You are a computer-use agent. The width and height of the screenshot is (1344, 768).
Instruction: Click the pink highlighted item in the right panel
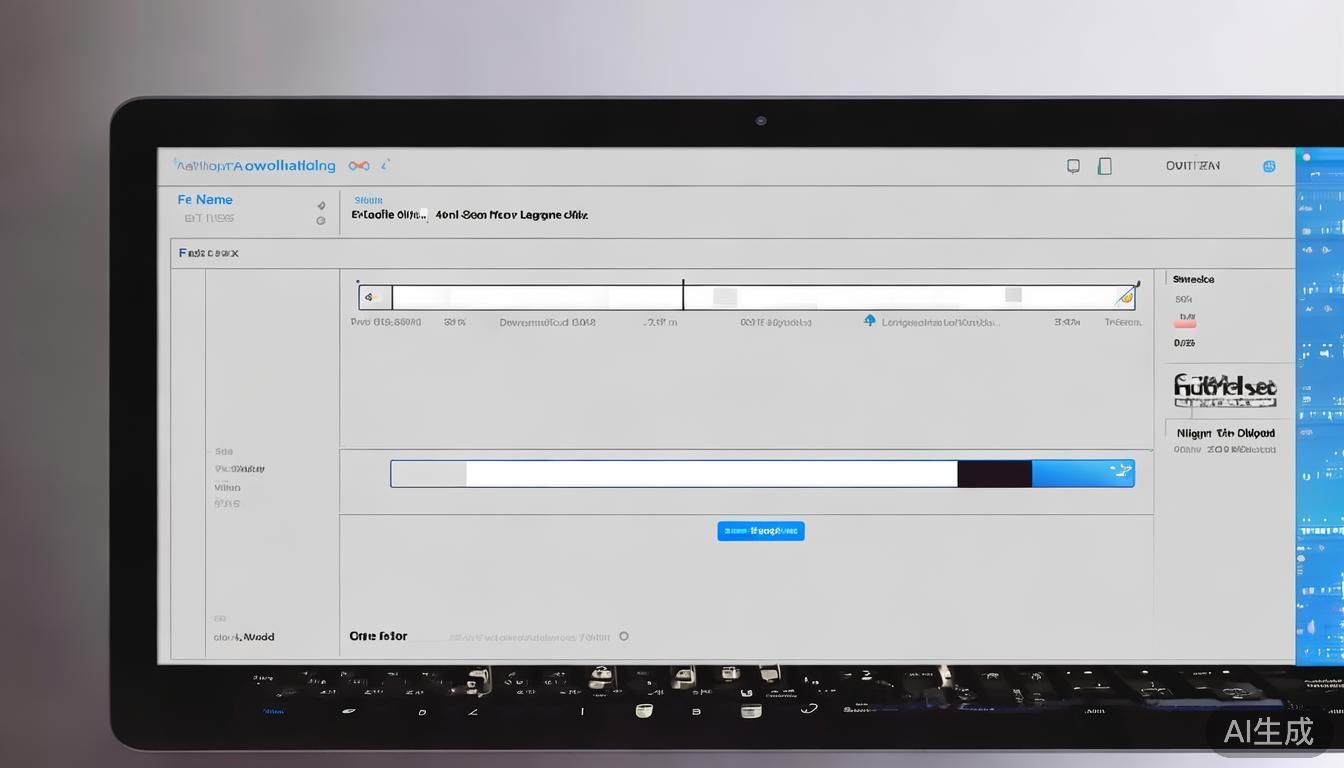(1185, 321)
